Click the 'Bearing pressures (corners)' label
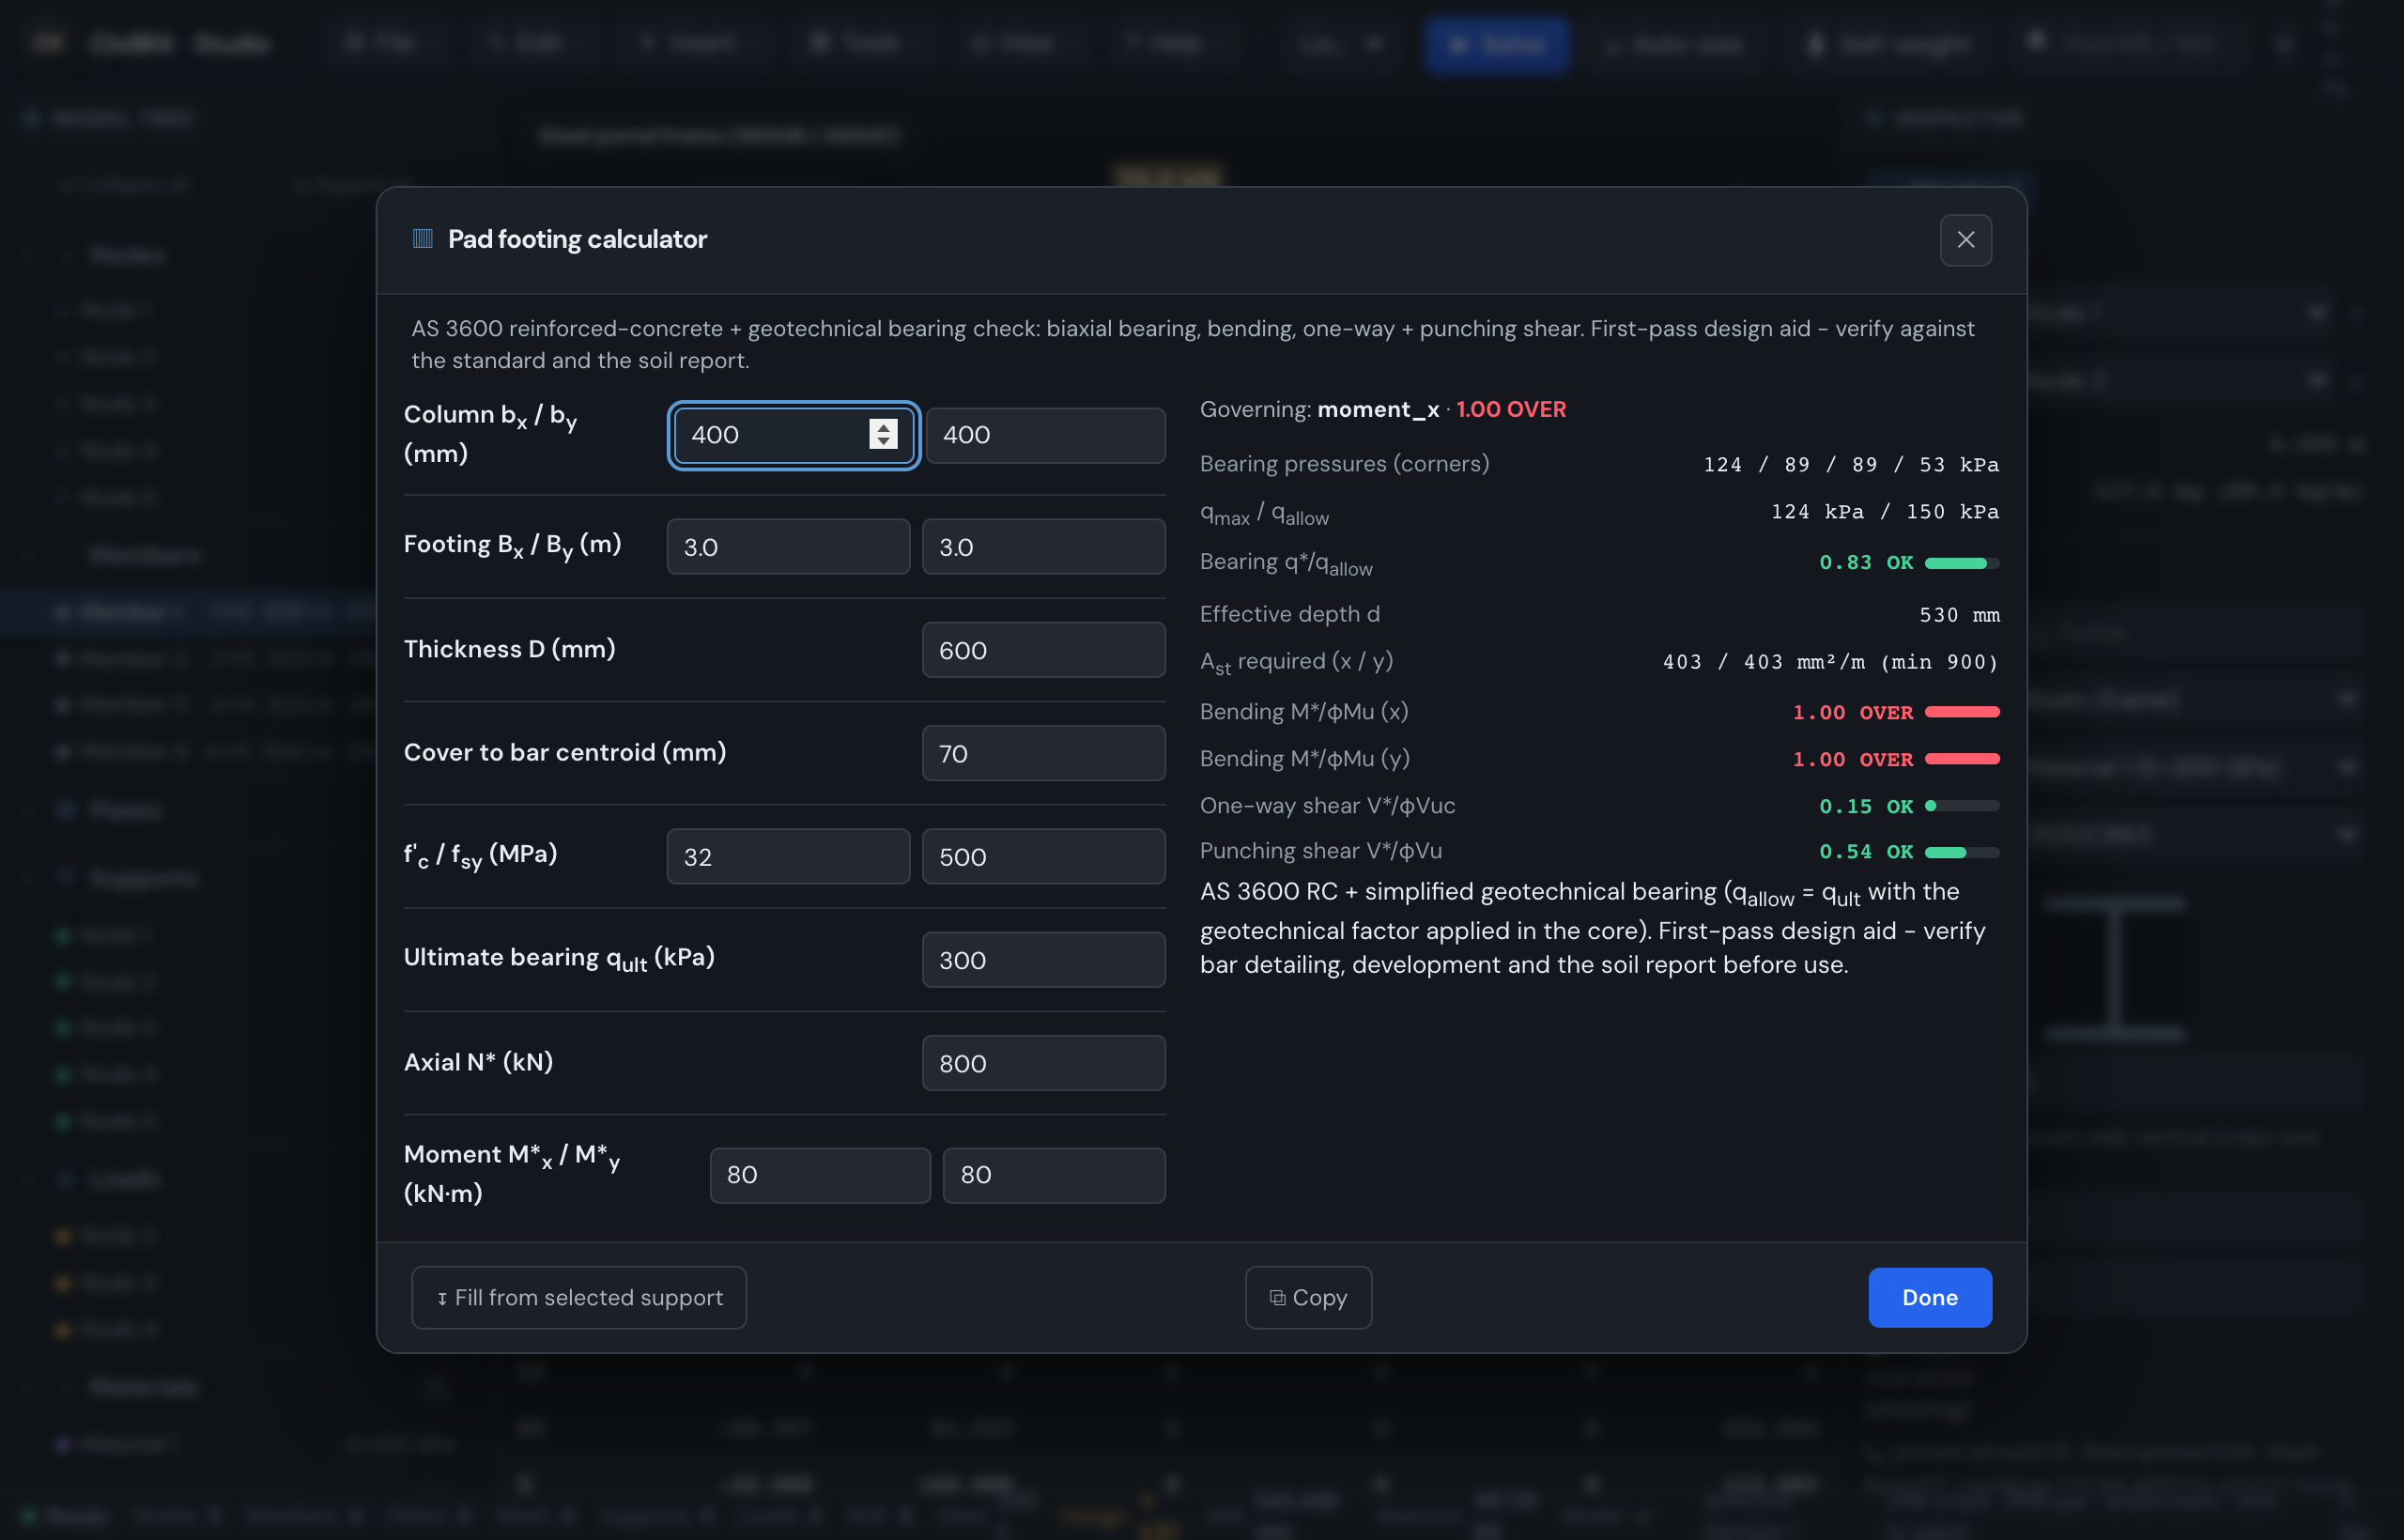Screen dimensions: 2404x1540 coord(1344,464)
